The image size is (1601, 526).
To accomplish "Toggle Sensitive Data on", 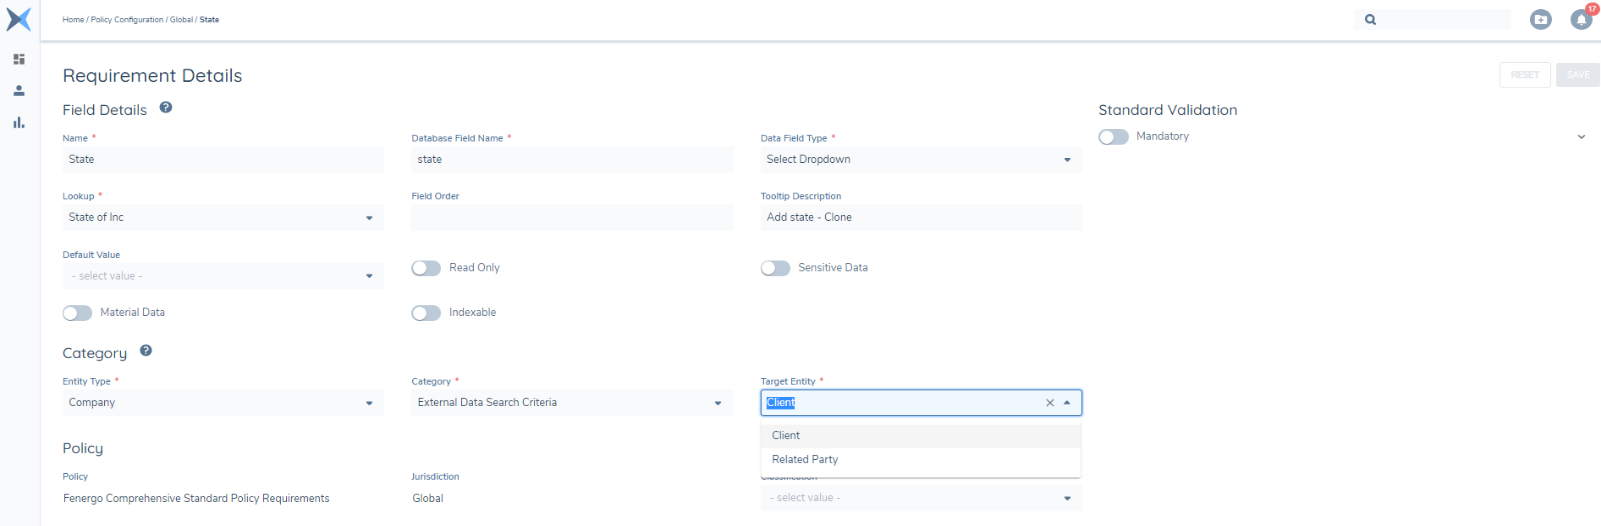I will tap(775, 268).
